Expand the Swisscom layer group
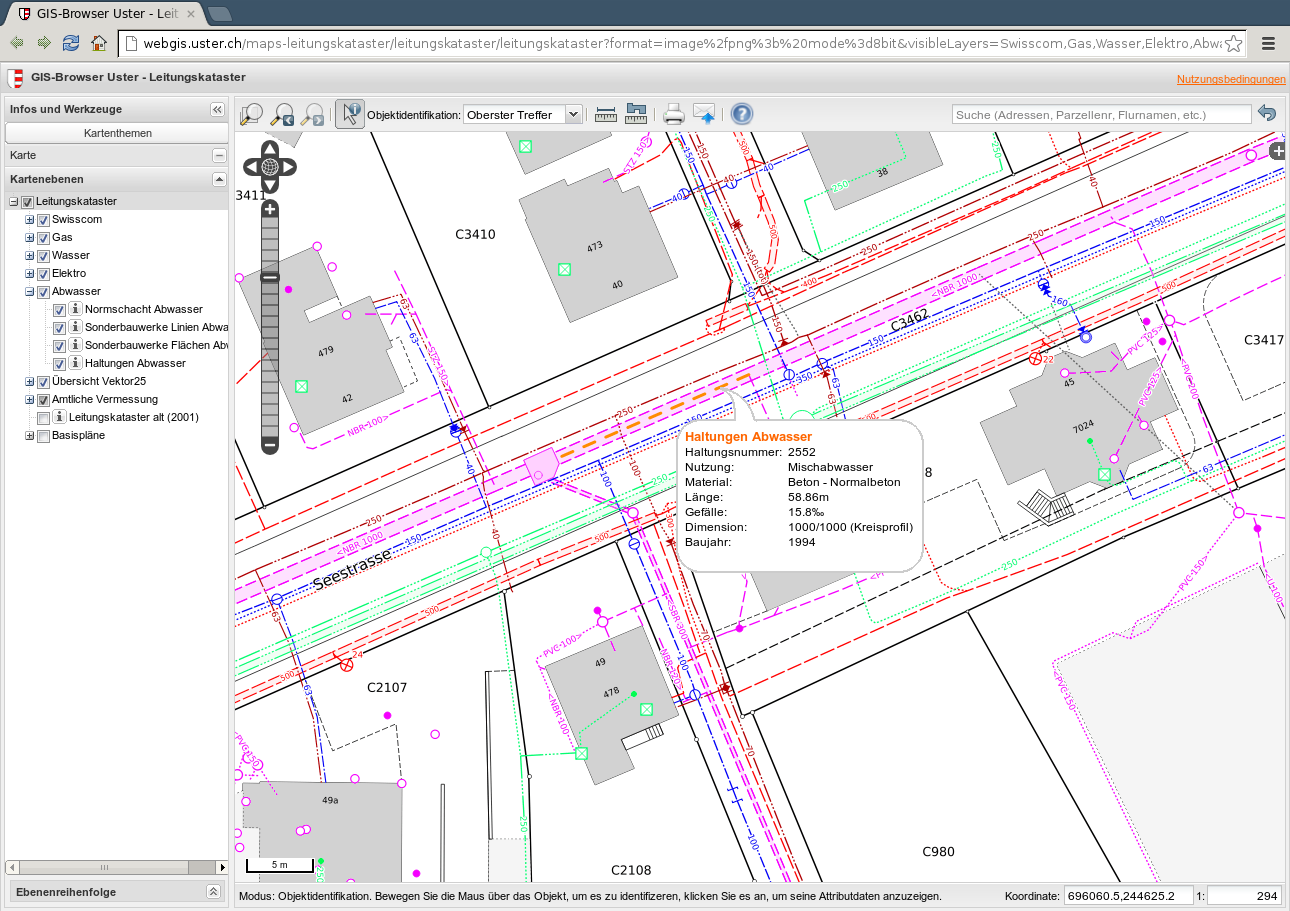The width and height of the screenshot is (1290, 911). click(29, 220)
